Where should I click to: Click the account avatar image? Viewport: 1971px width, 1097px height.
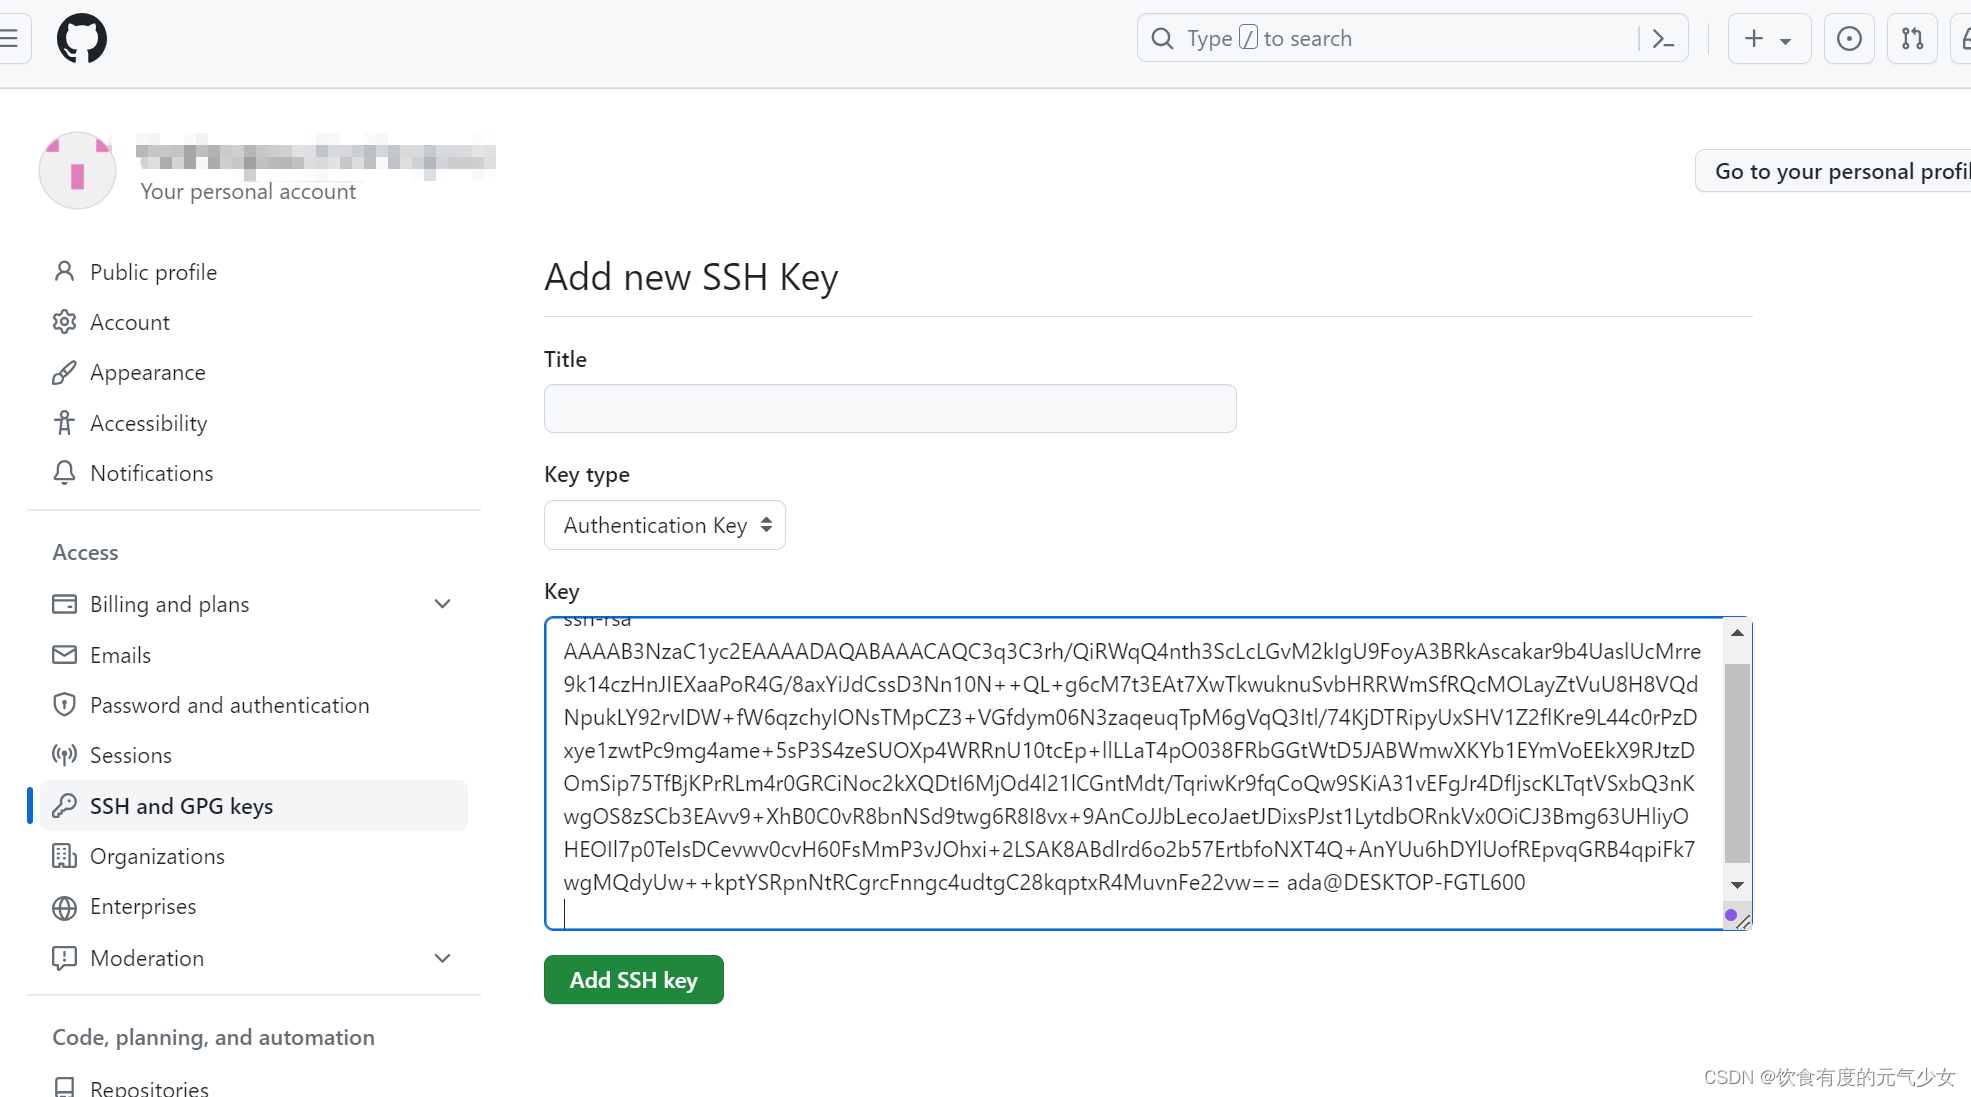tap(77, 170)
